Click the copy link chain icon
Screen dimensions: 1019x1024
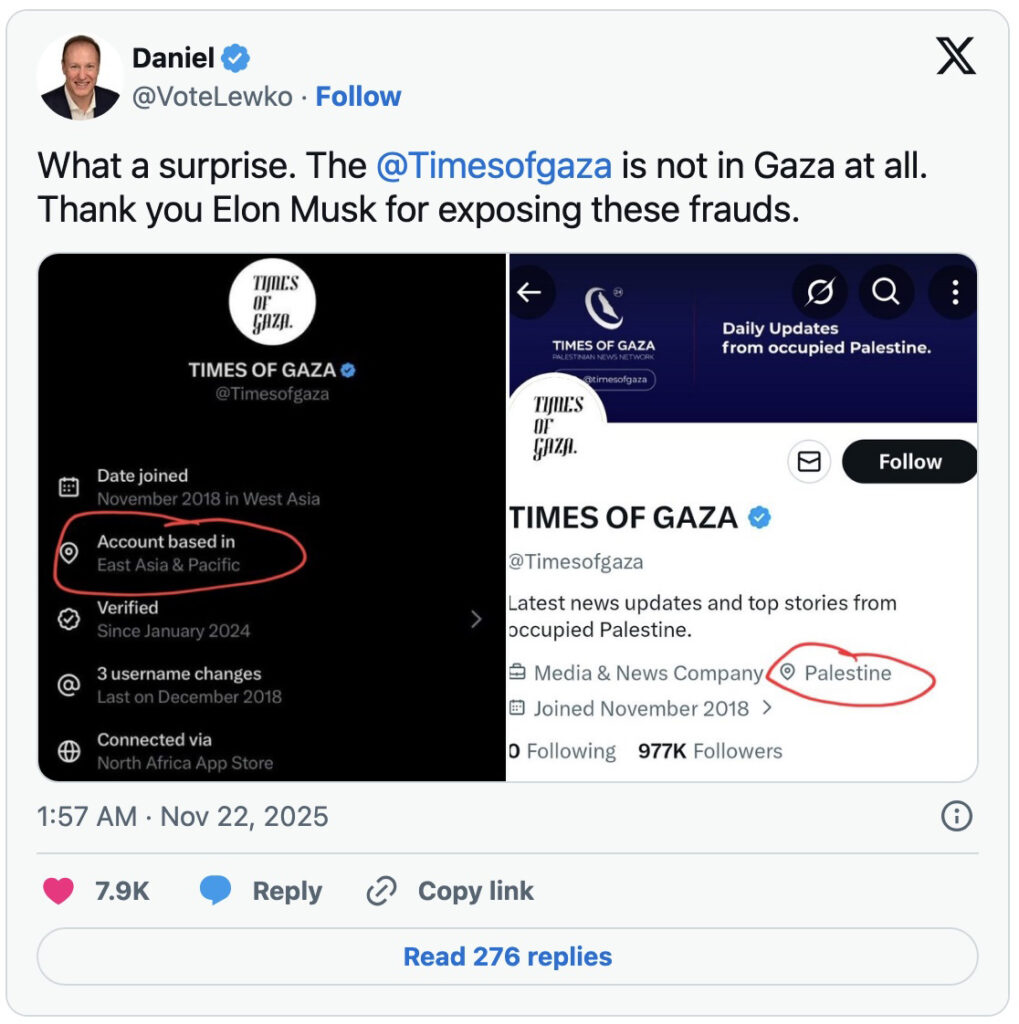pos(382,890)
